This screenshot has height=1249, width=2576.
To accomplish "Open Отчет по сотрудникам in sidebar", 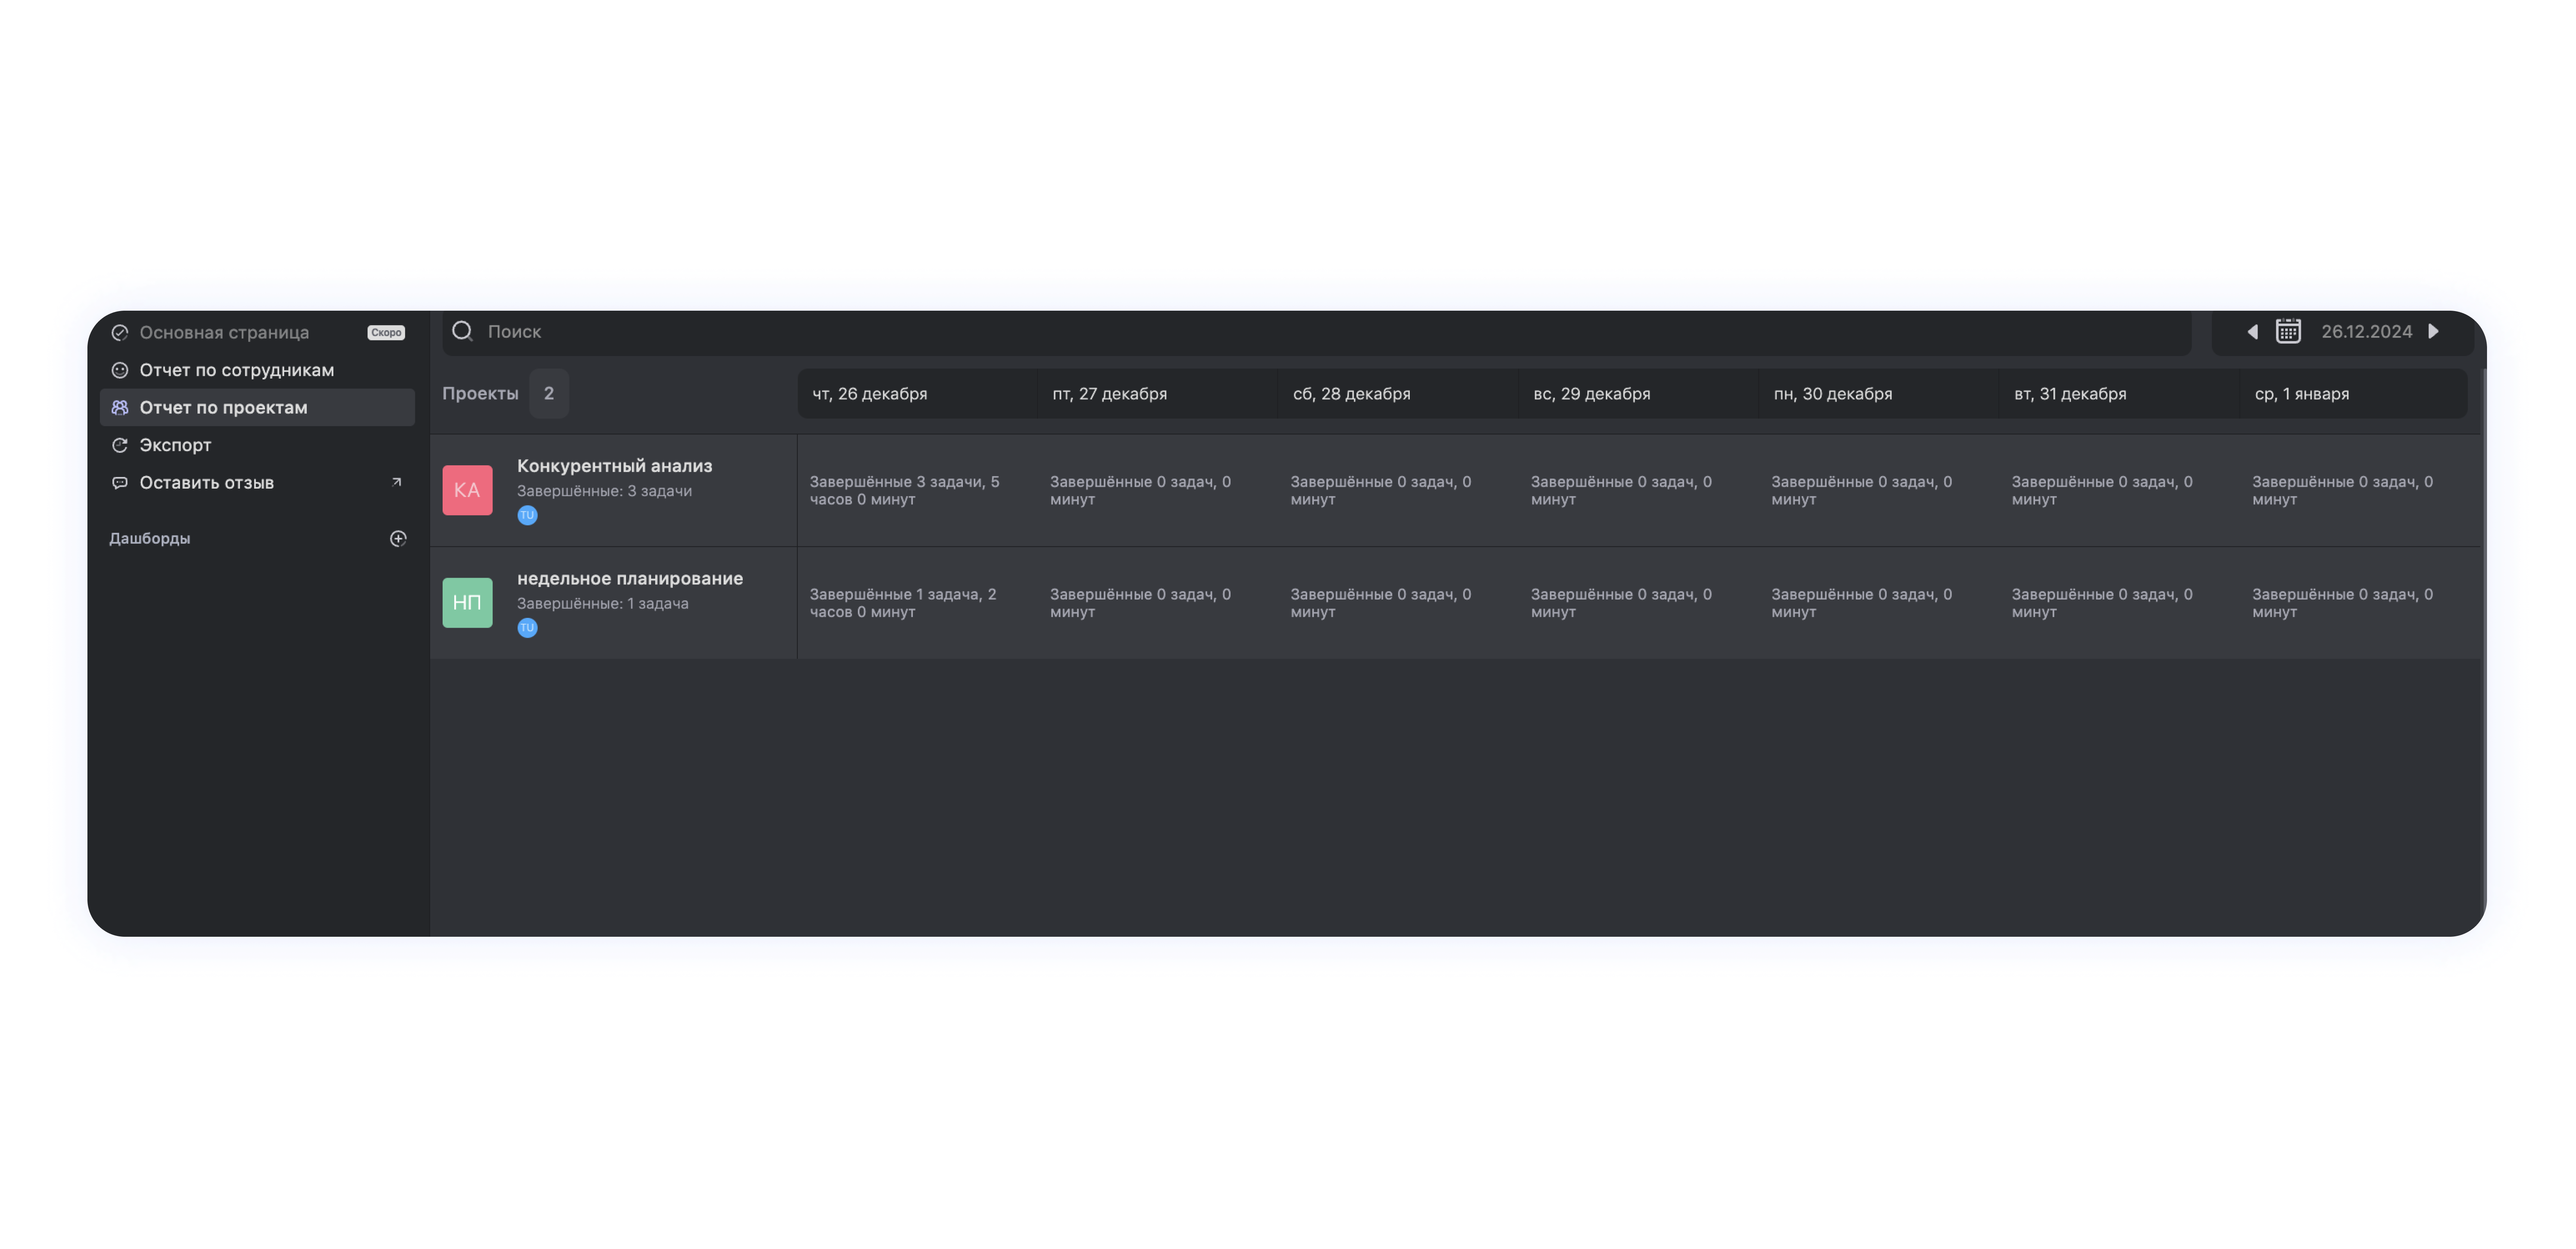I will [x=237, y=370].
